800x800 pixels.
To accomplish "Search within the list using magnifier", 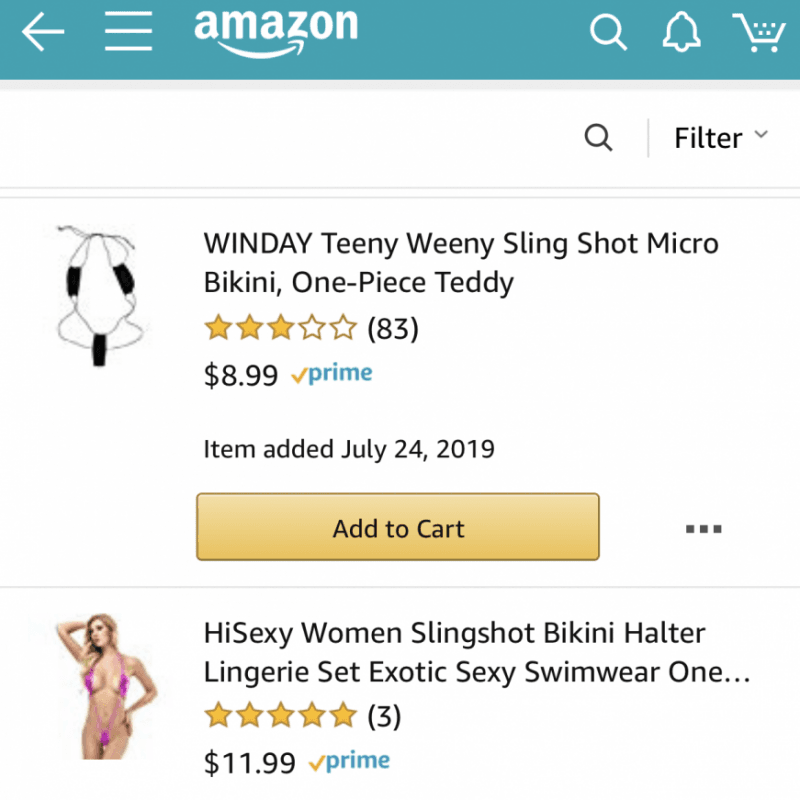I will click(598, 137).
